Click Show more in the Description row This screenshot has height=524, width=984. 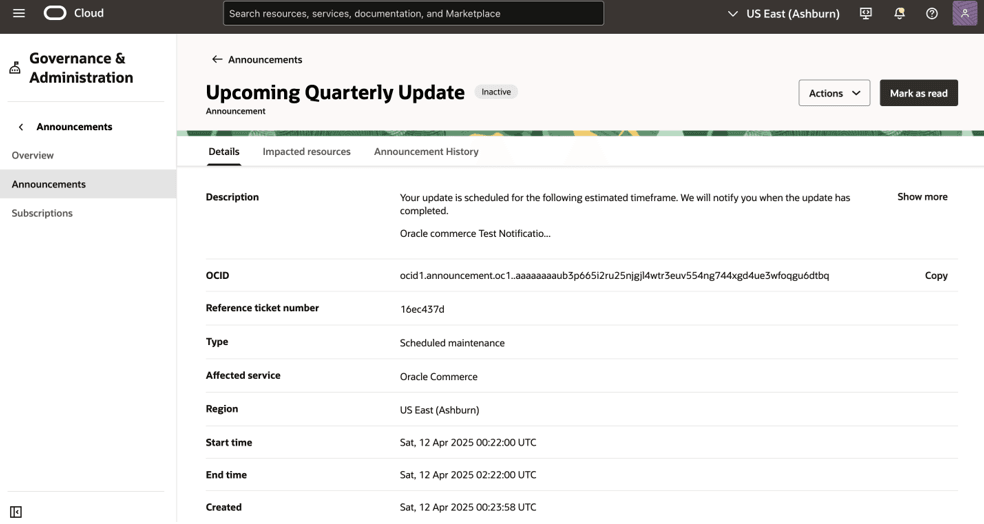click(x=922, y=196)
